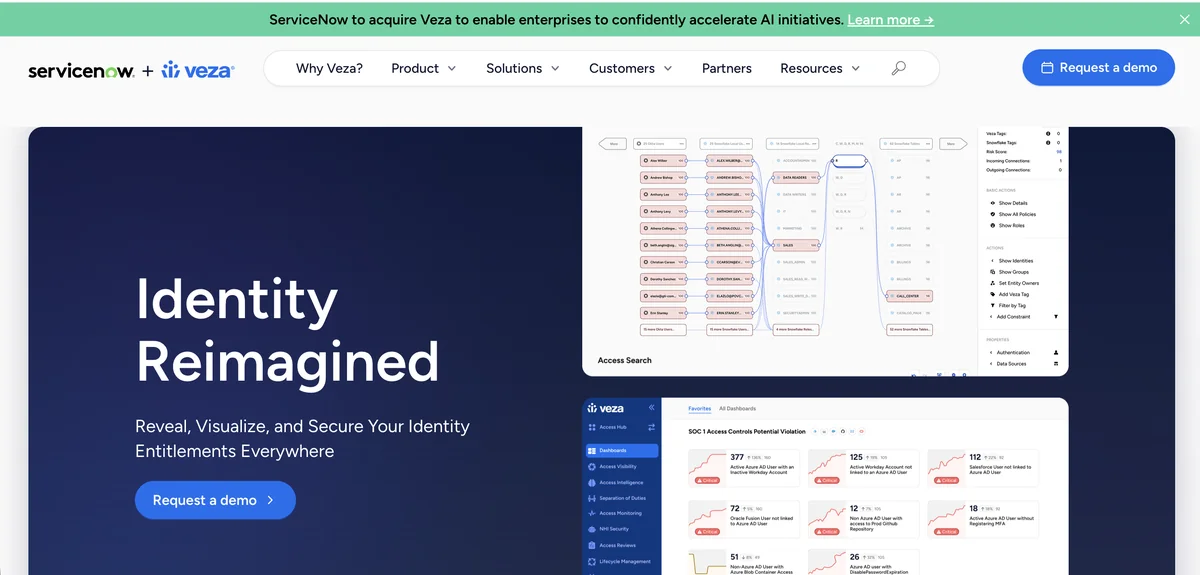Click Set Entity Owners action
Screen dimensions: 1200x575
pyautogui.click(x=1014, y=283)
